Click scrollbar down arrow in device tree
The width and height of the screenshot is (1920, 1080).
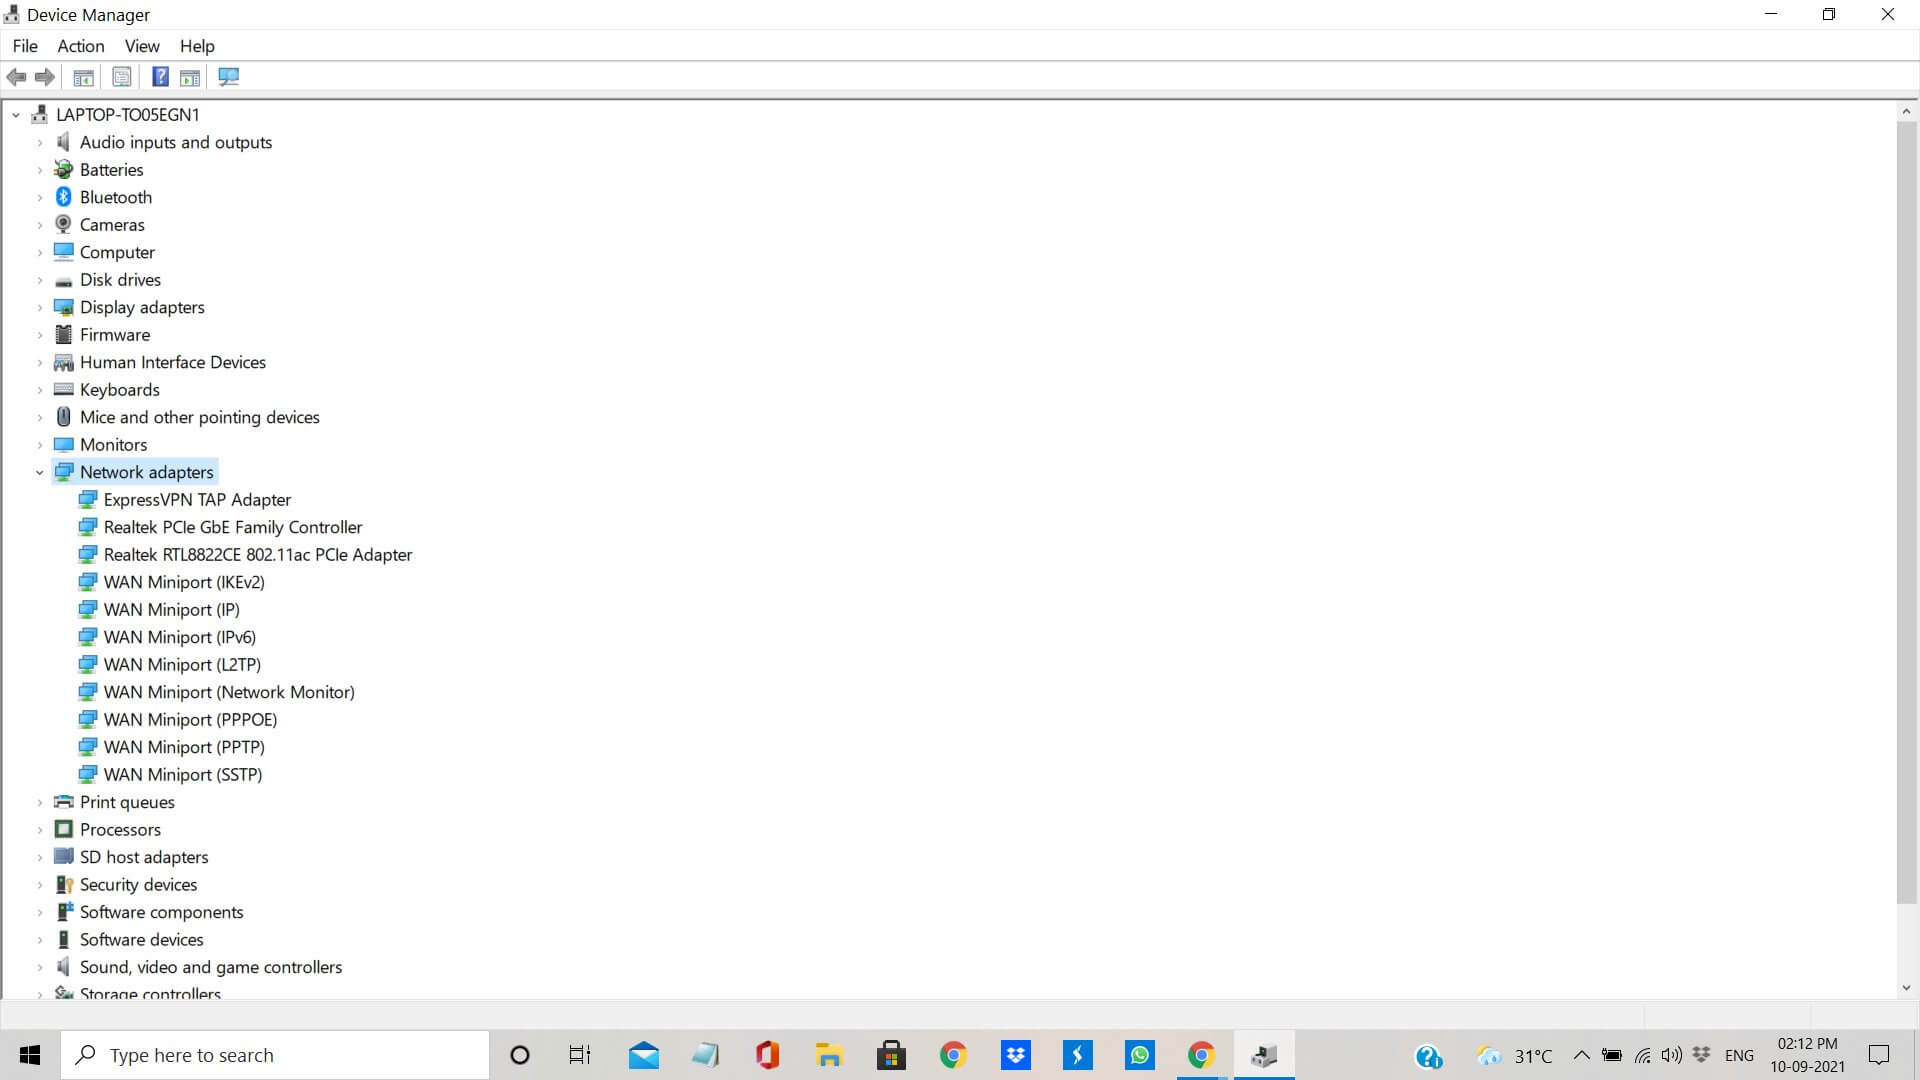point(1906,988)
